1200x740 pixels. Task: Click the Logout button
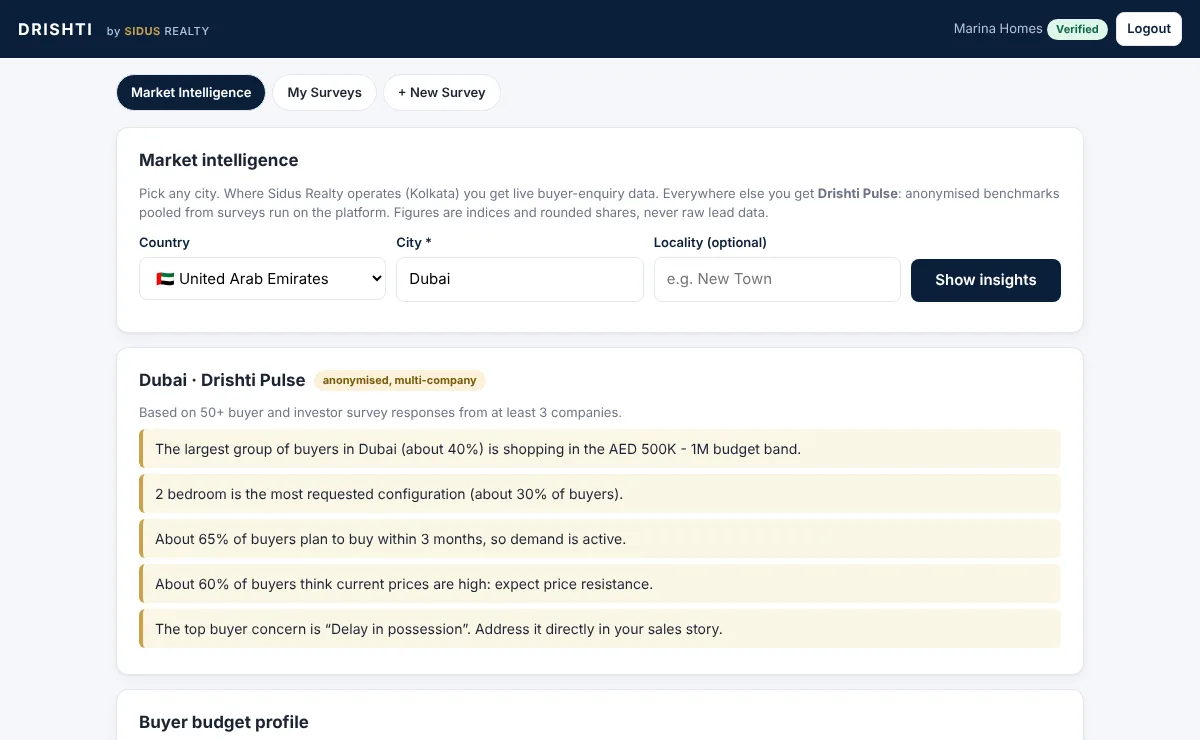[1148, 29]
